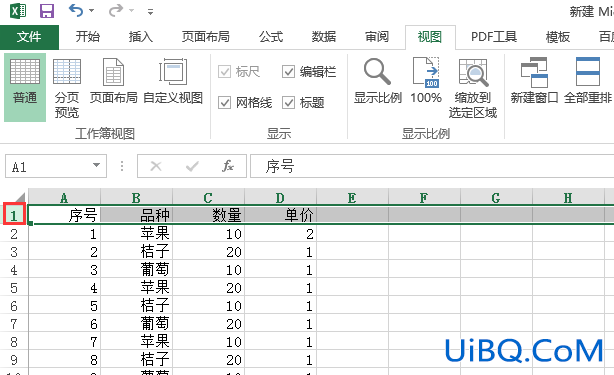This screenshot has height=375, width=614.
Task: Open the 文件 menu
Action: pos(29,37)
